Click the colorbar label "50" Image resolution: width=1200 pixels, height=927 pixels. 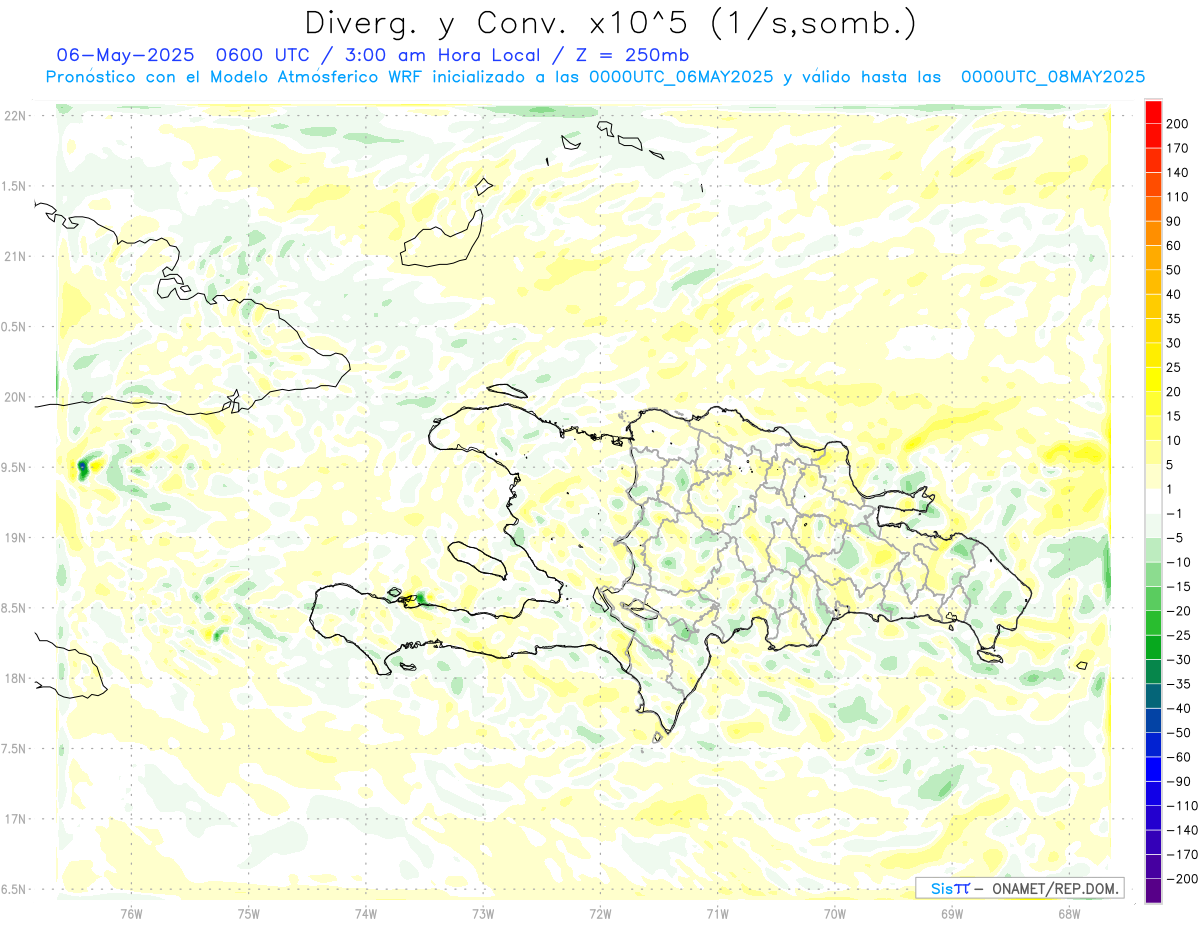click(1175, 270)
